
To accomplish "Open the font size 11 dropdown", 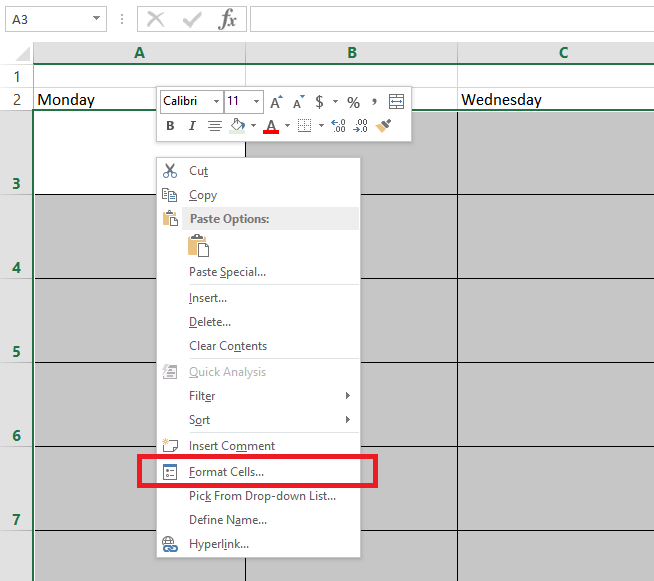I will 257,101.
